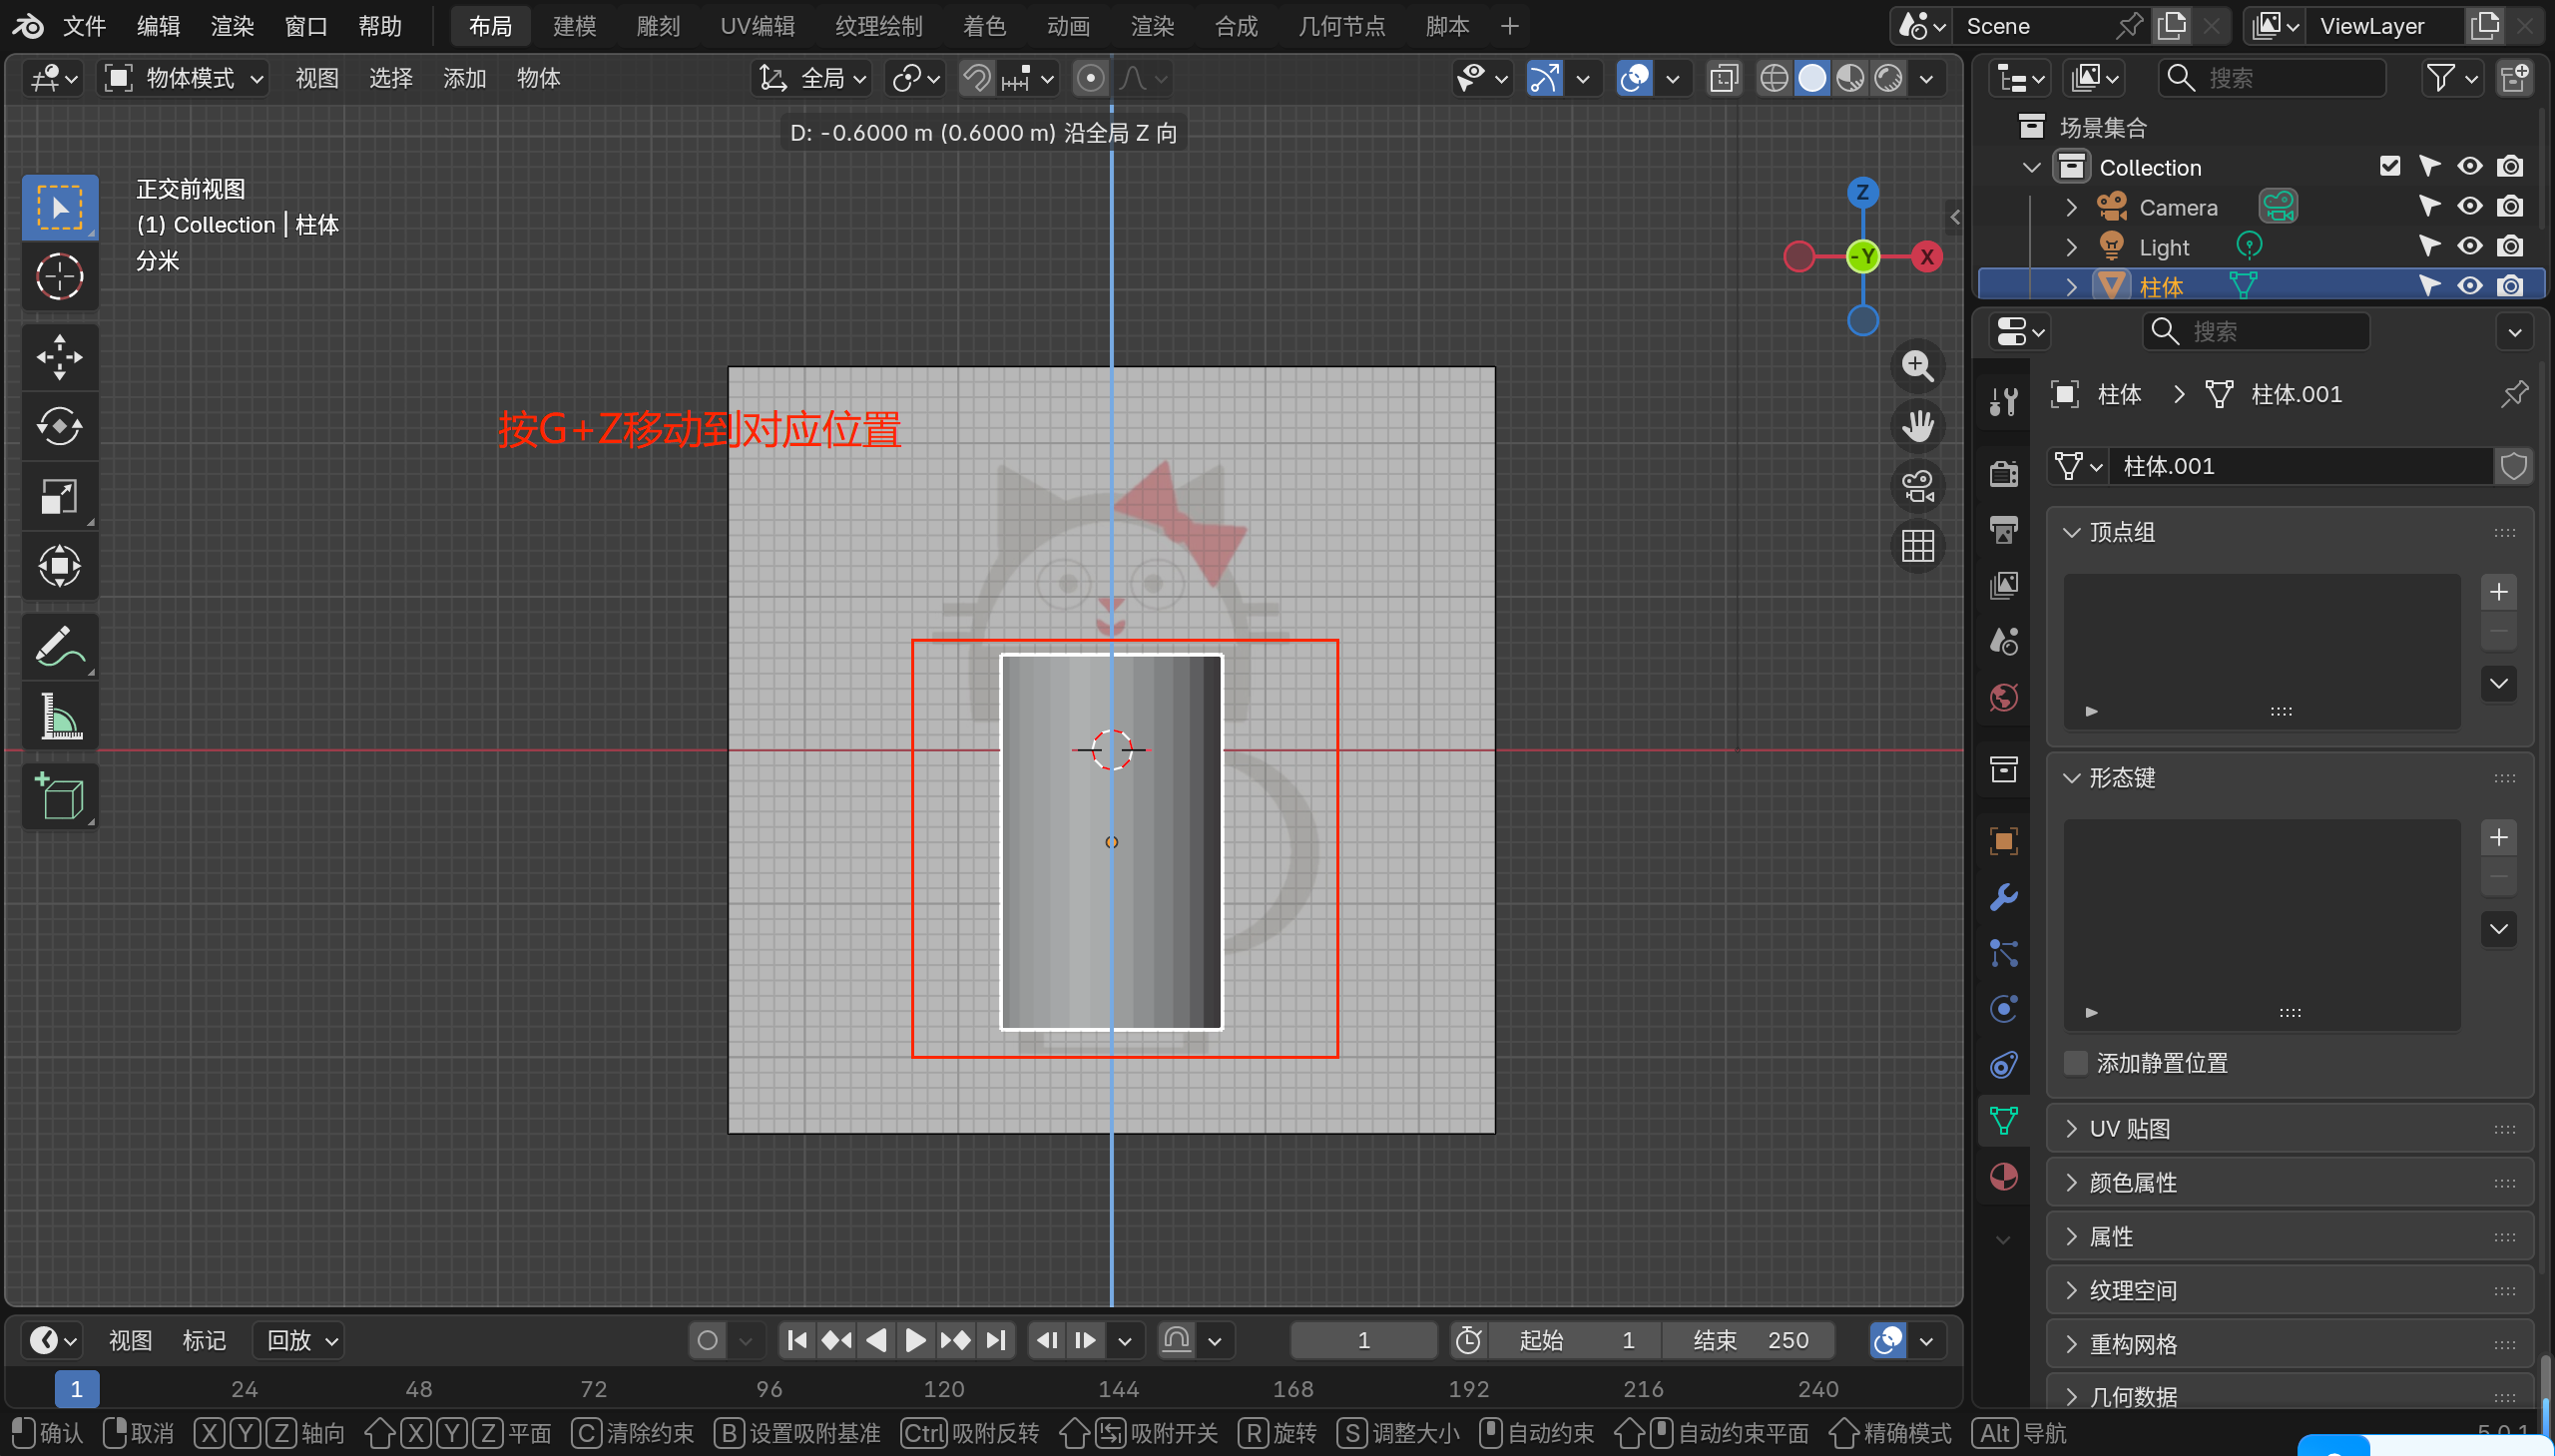Select the Rotate tool

click(x=59, y=427)
